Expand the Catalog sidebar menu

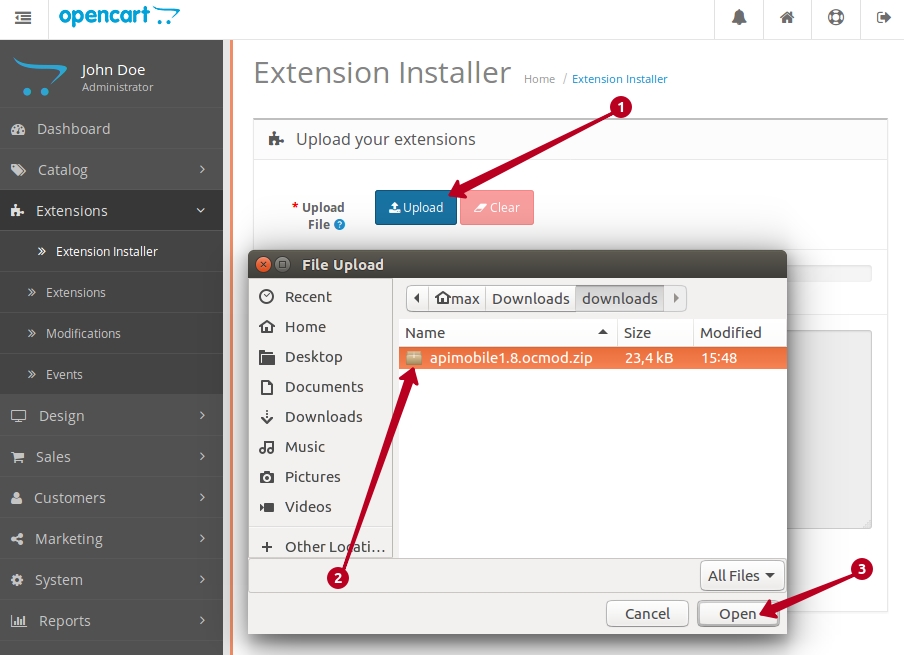(111, 170)
